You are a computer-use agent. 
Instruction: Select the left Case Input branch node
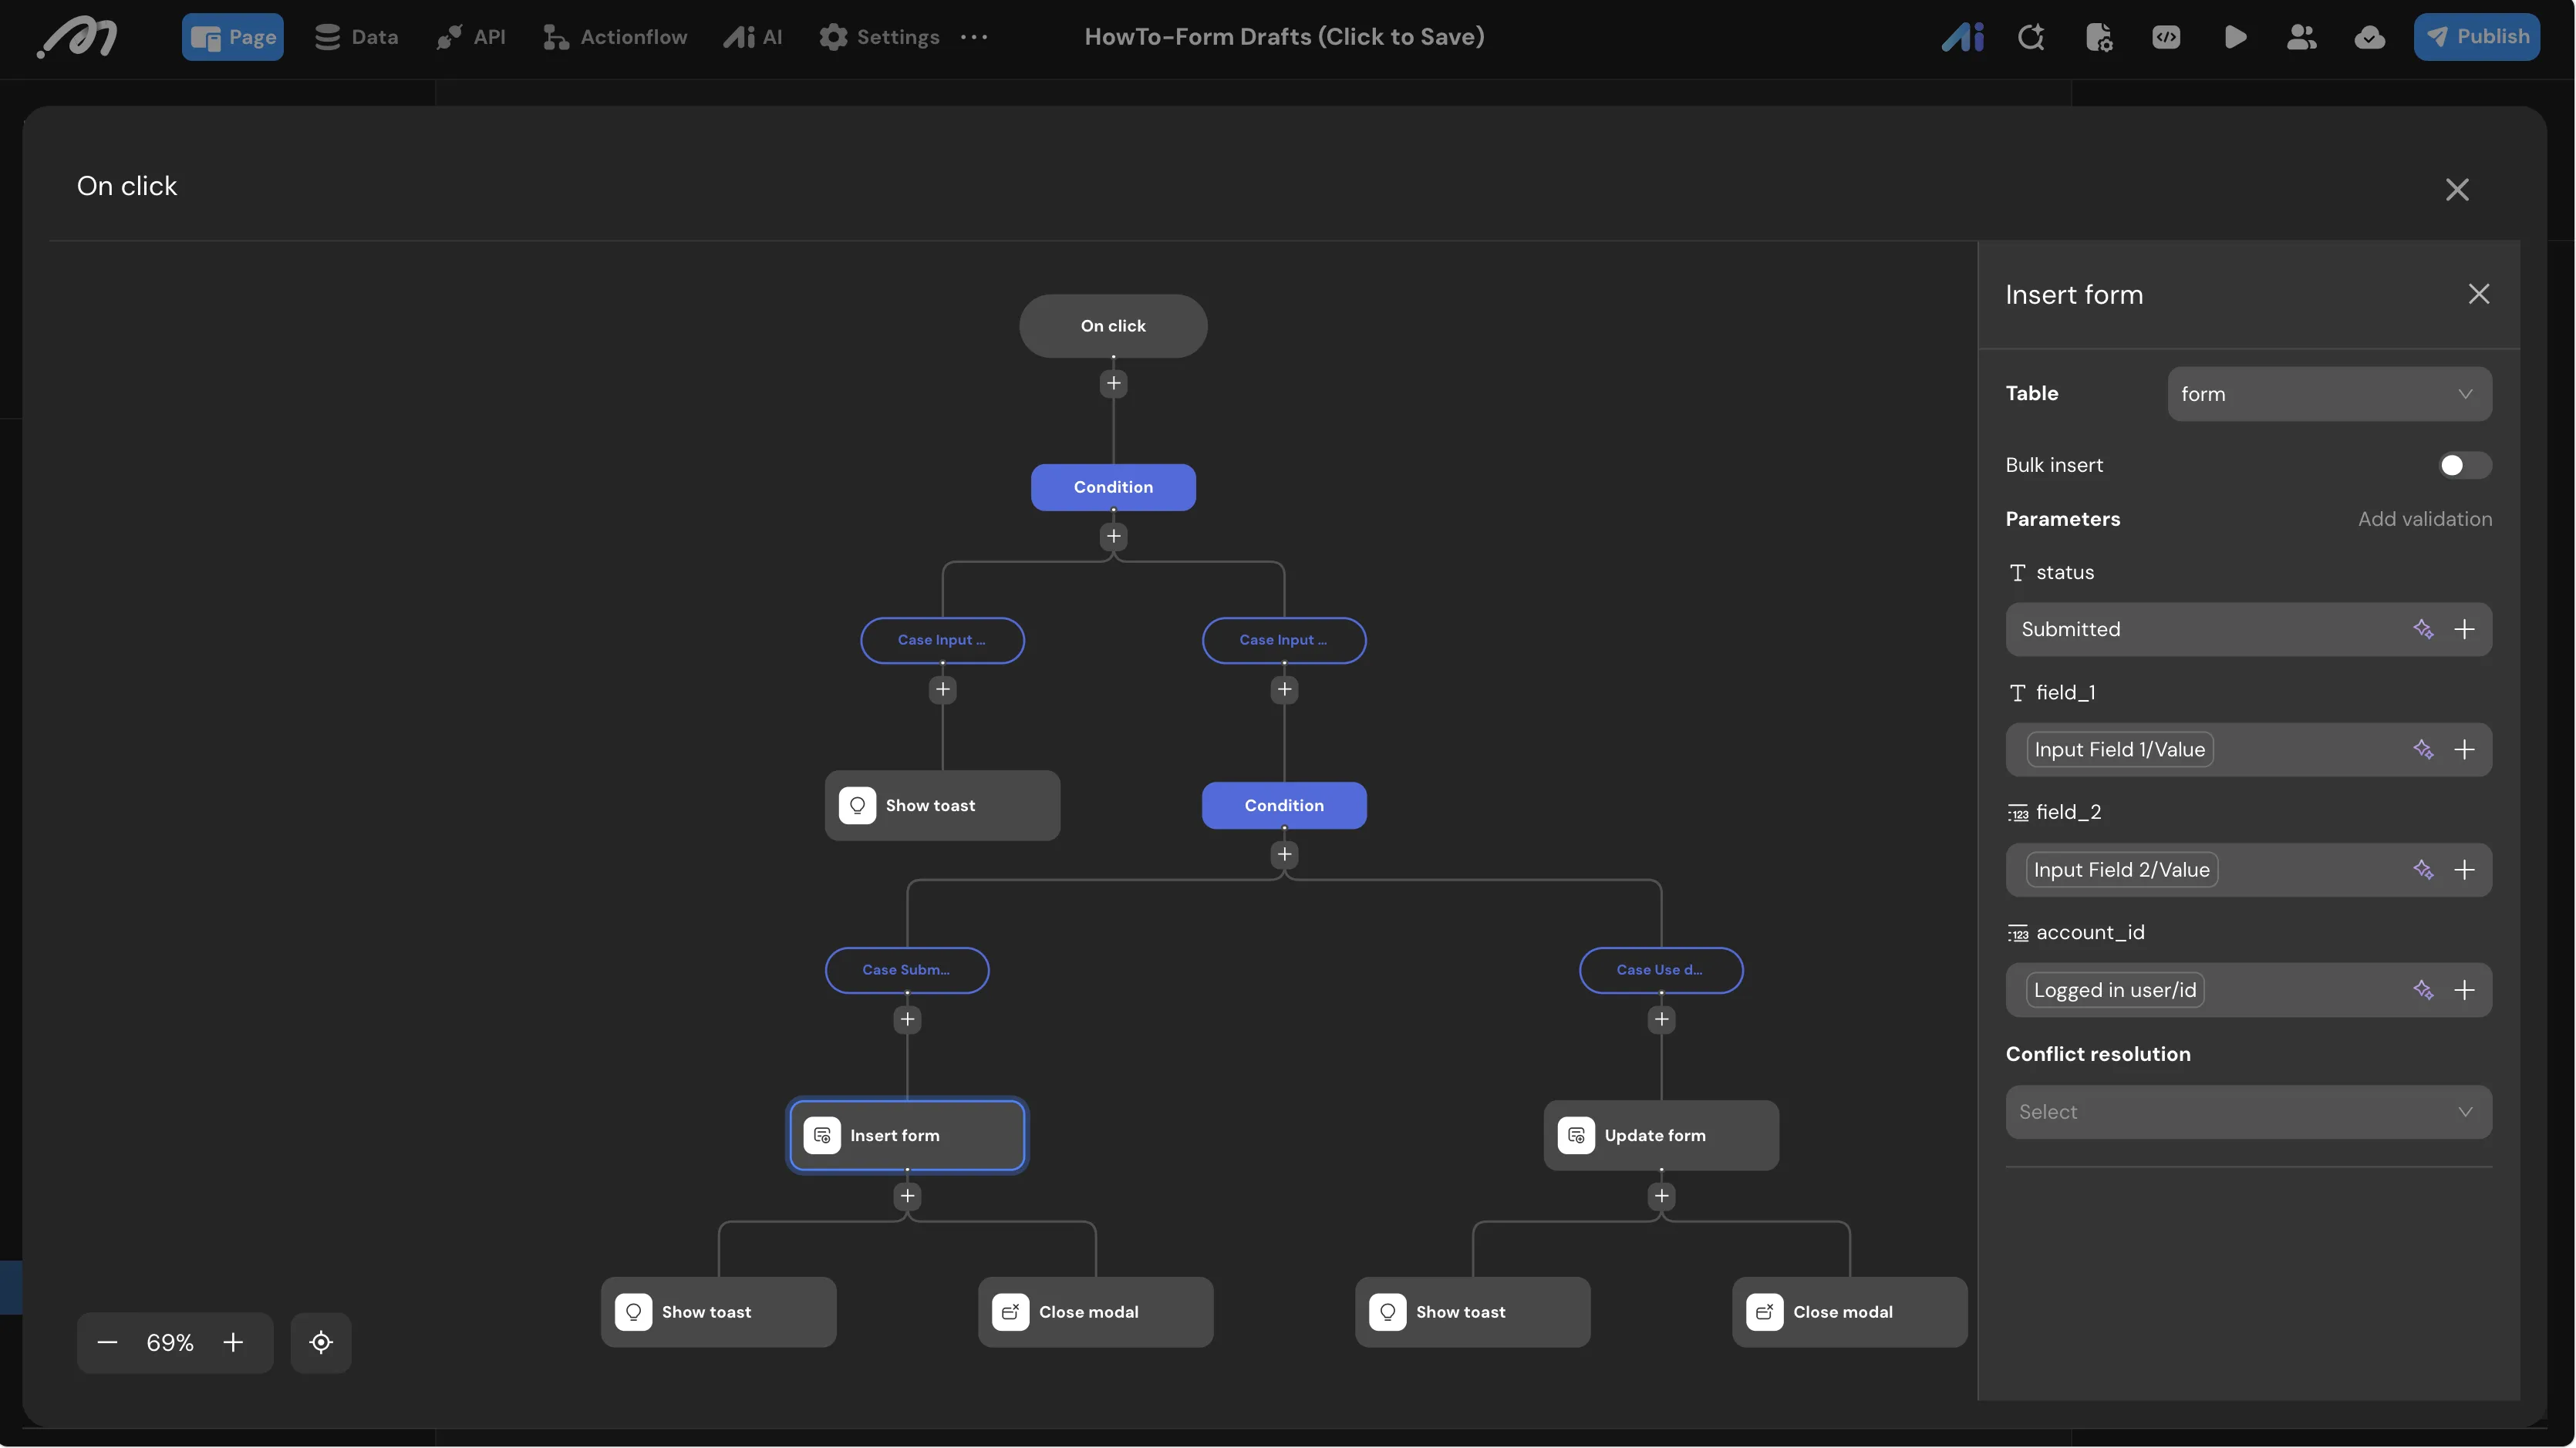point(942,640)
